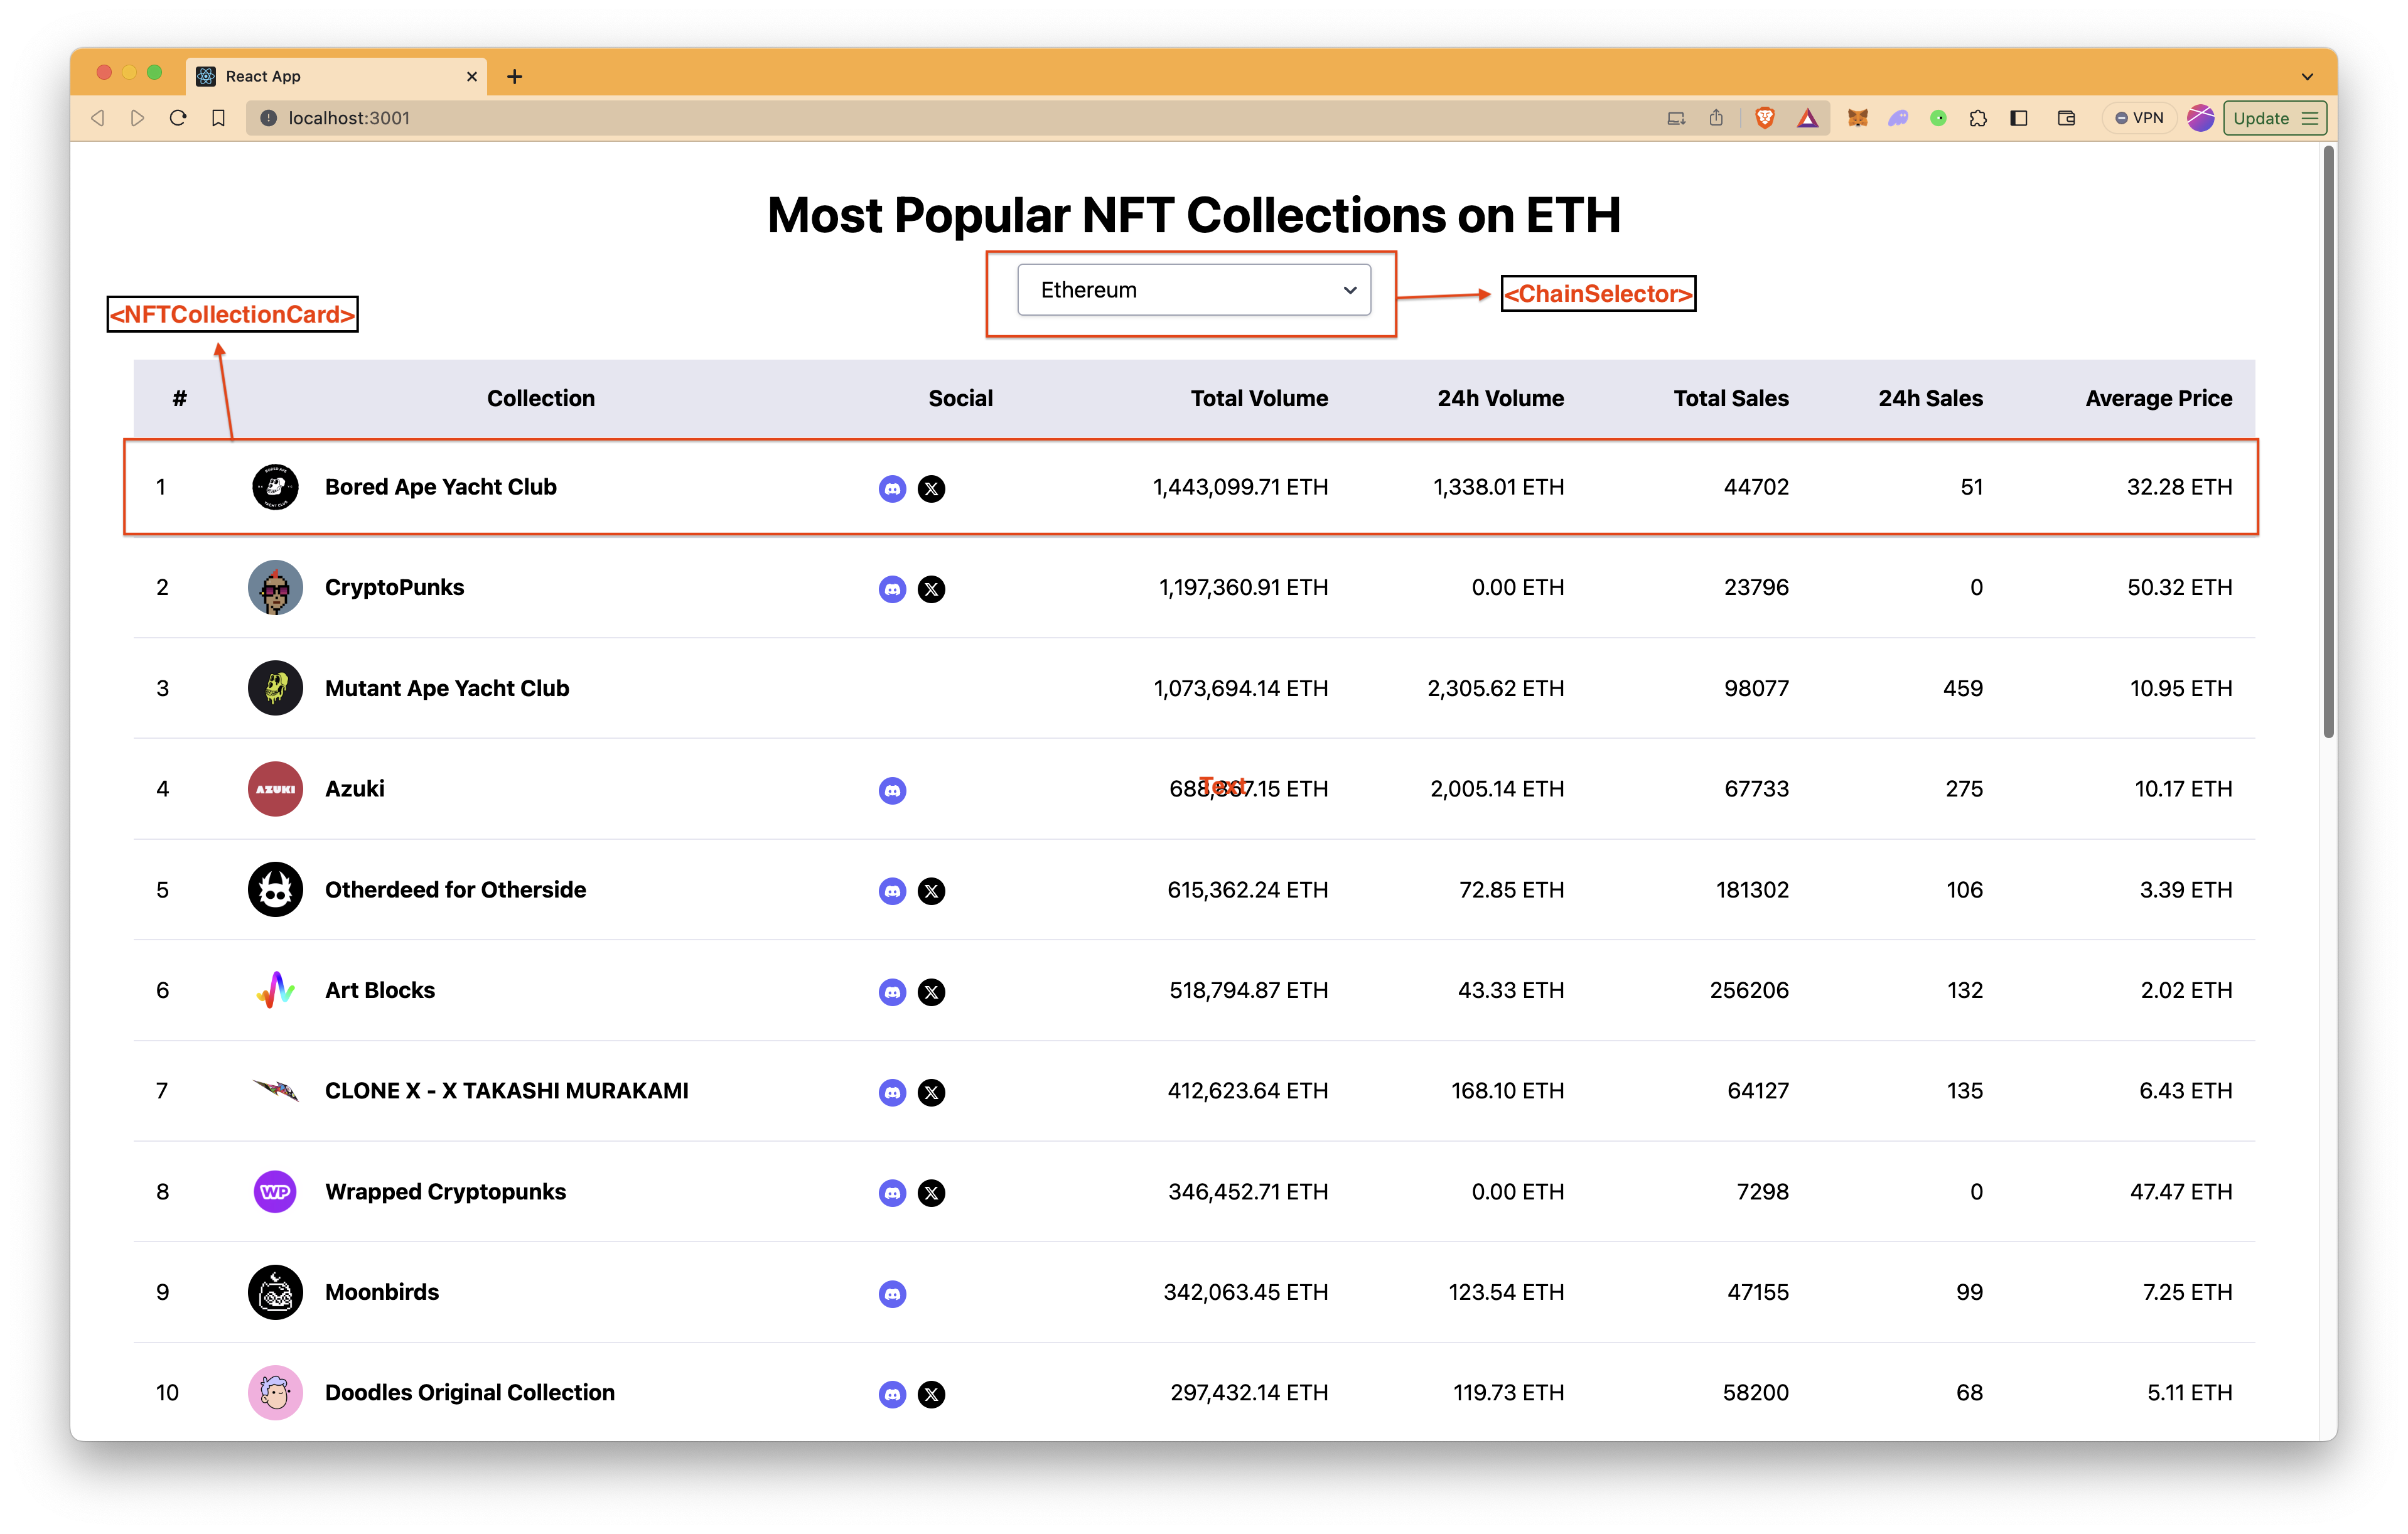2408x1534 pixels.
Task: Open CryptoPunks Discord icon
Action: point(892,589)
